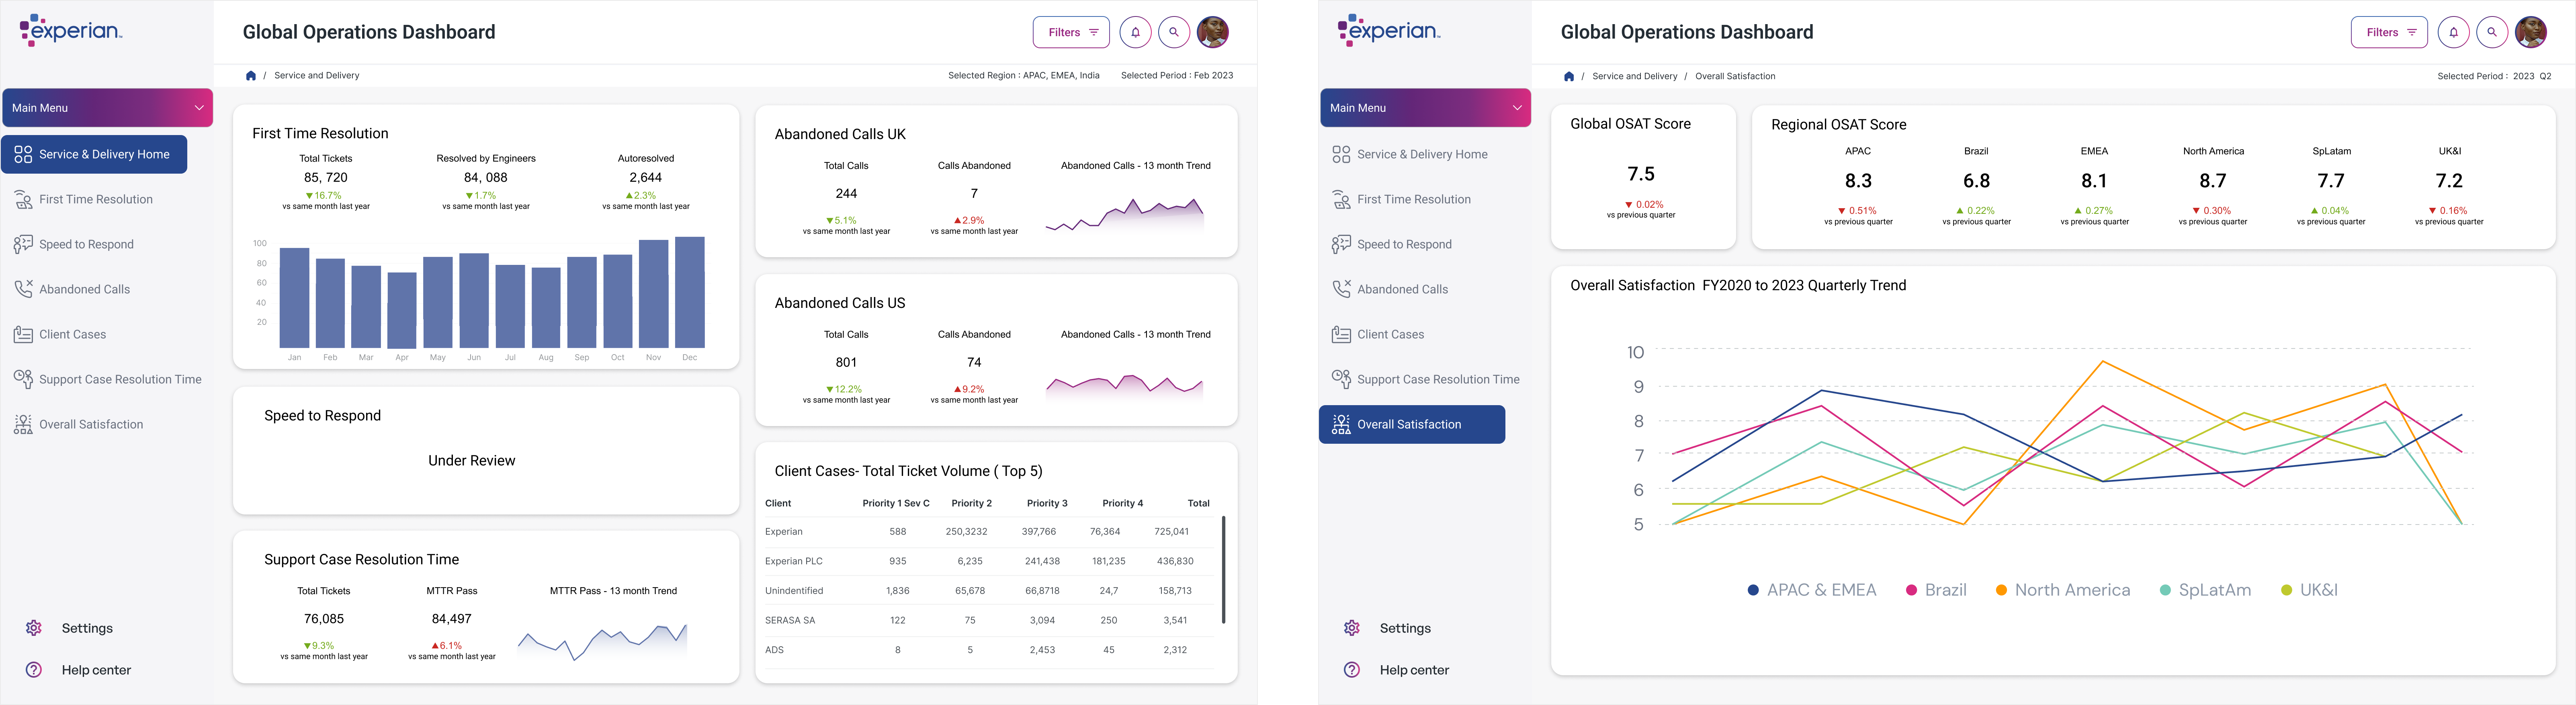Open the Filters dropdown in the left dashboard
This screenshot has width=2576, height=705.
[1071, 32]
